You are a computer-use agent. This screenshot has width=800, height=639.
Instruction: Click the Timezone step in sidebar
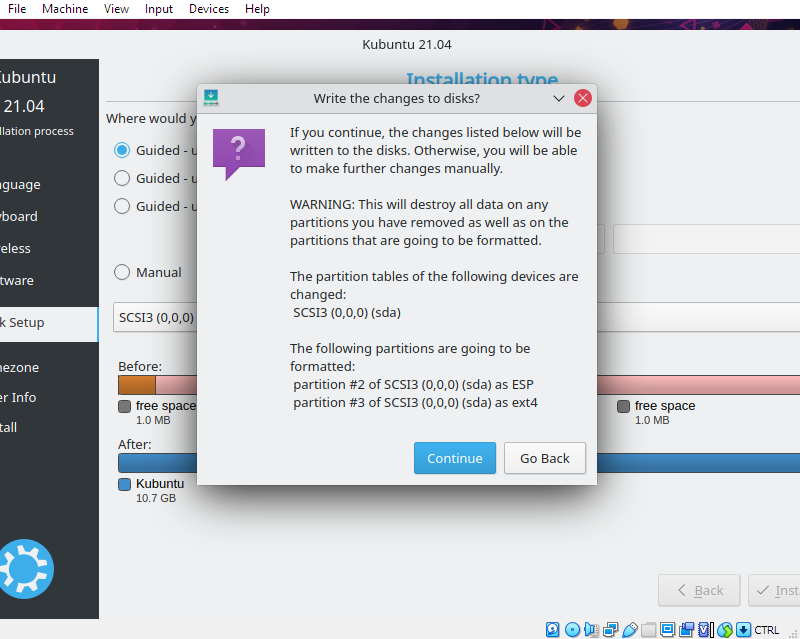pos(19,367)
